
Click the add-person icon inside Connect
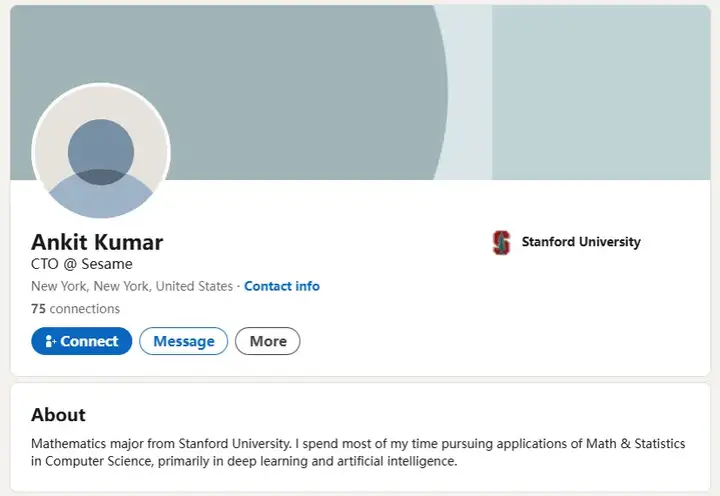click(51, 341)
